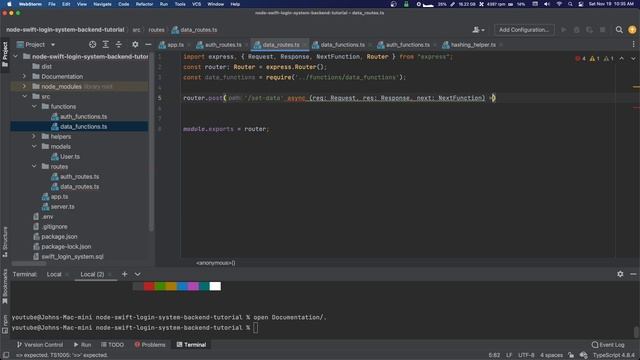Open macOS Spotlight search in menu bar

570,4
